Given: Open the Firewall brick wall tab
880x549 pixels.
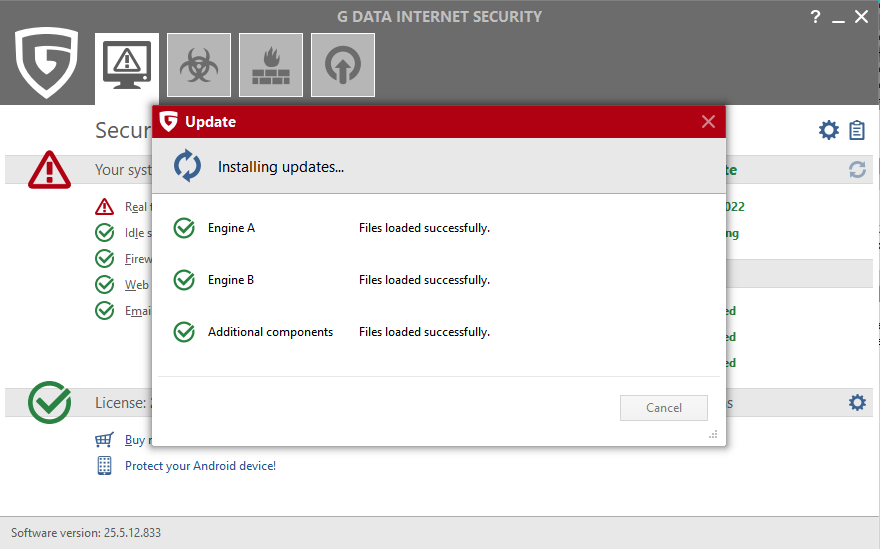Looking at the screenshot, I should point(271,65).
